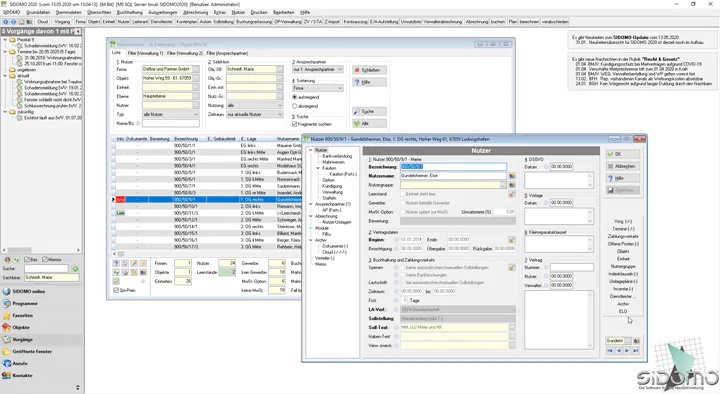
Task: Toggle Memos checkbox in left panel
Action: click(45, 260)
